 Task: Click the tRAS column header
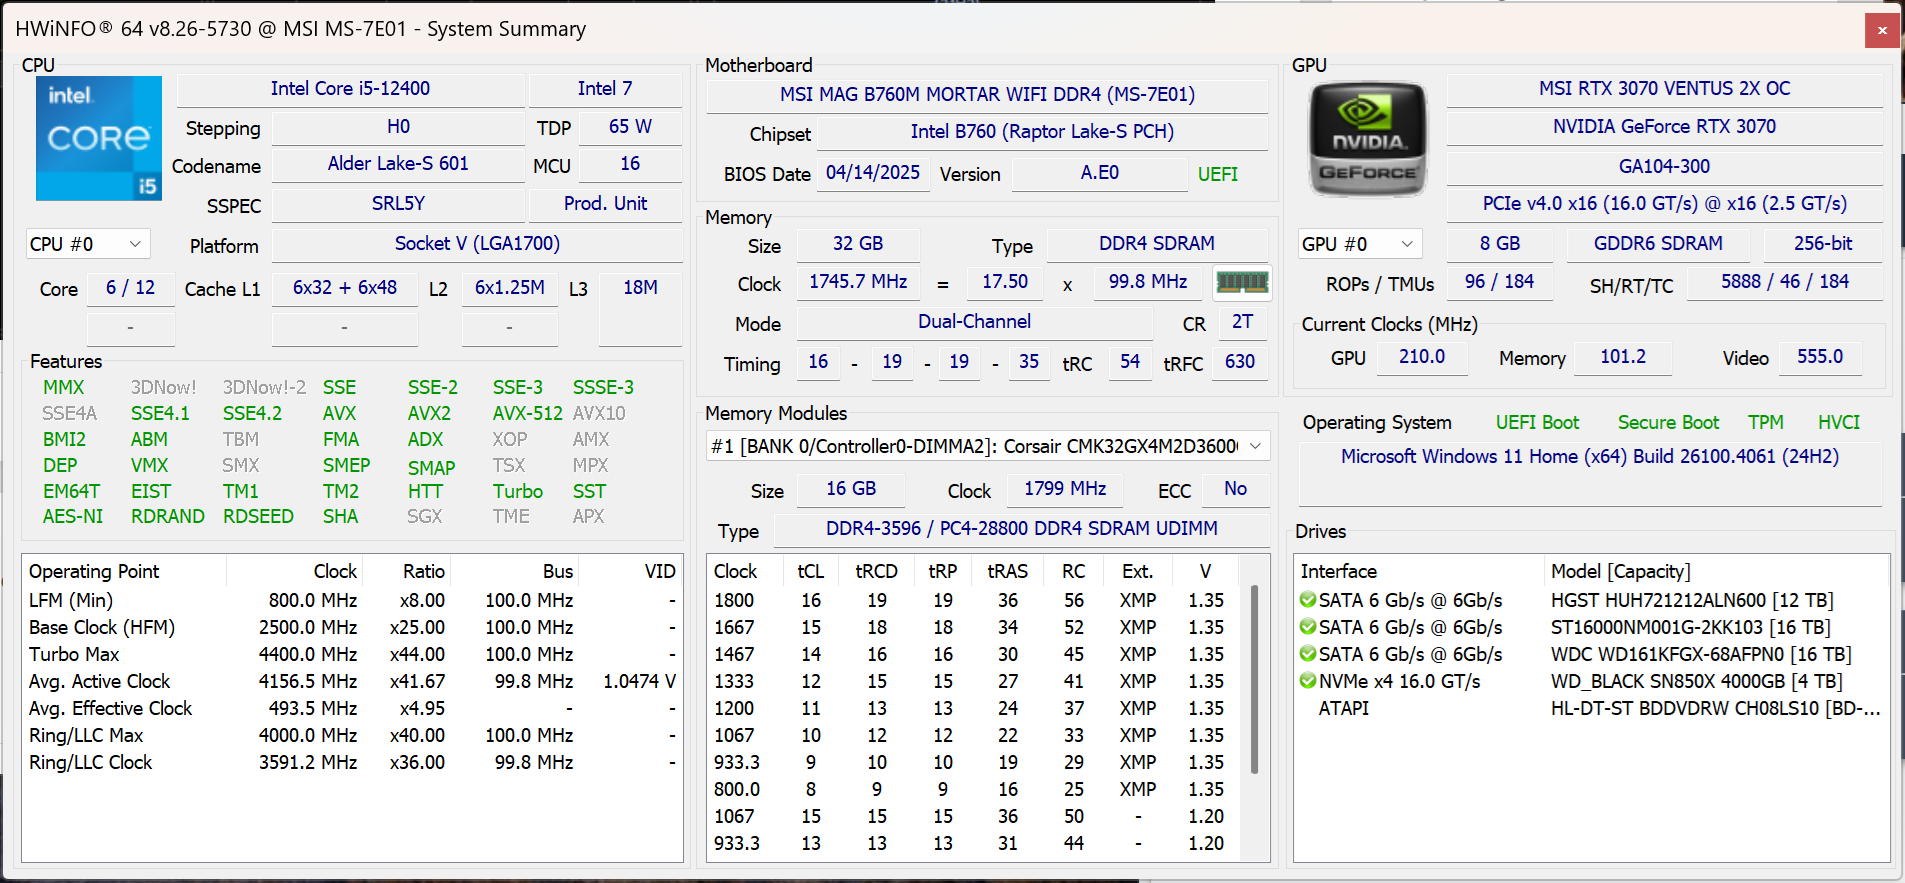click(x=1007, y=571)
